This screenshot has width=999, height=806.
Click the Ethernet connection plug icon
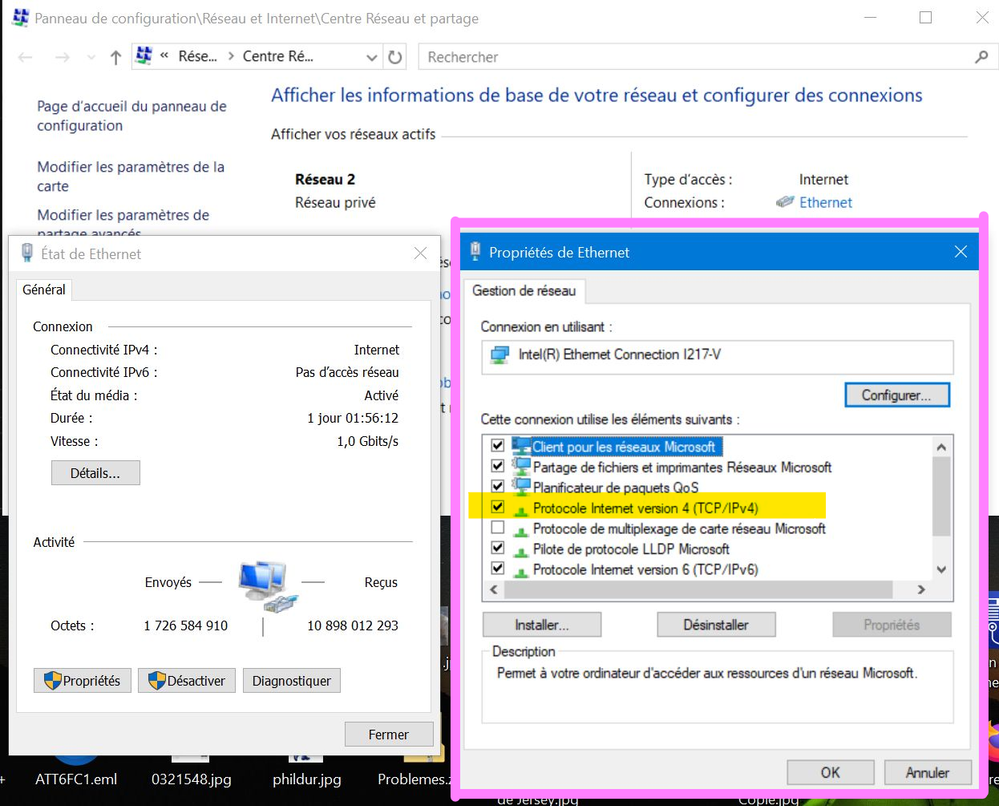tap(785, 202)
